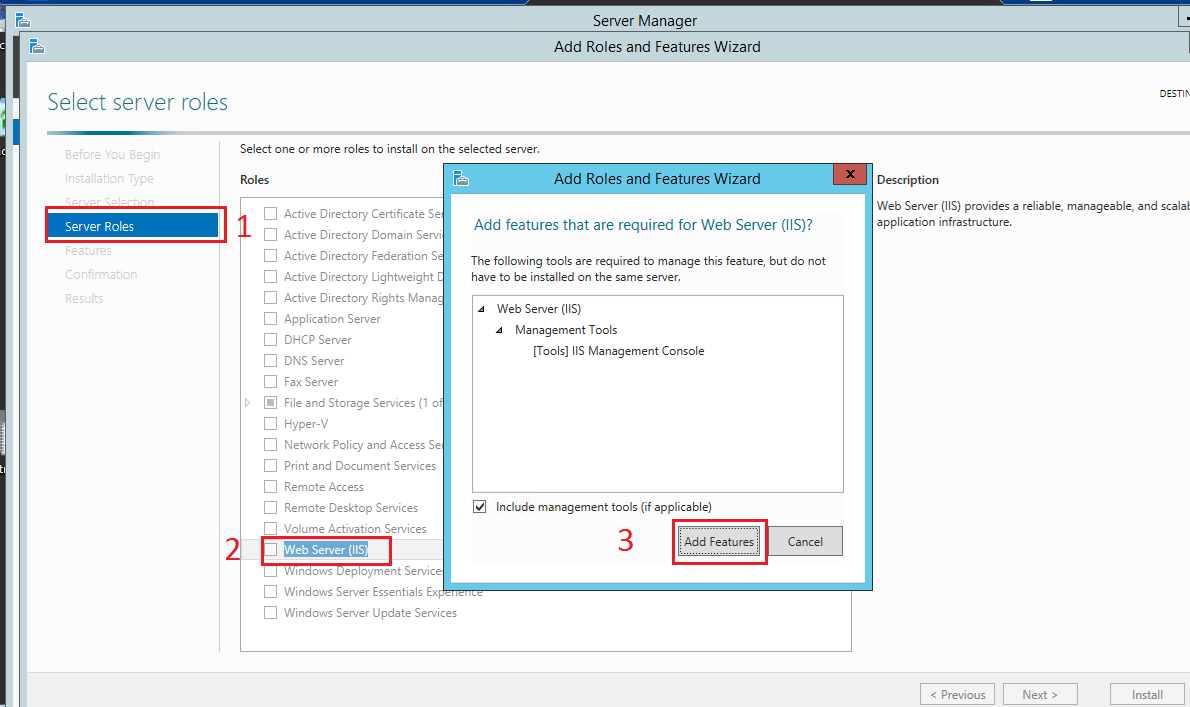The image size is (1190, 707).
Task: Expand File and Storage Services role
Action: [x=248, y=403]
